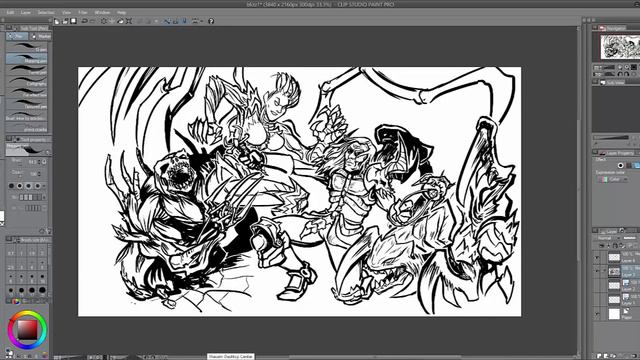Image resolution: width=640 pixels, height=360 pixels.
Task: Click the Open file icon in command bar
Action: pyautogui.click(x=65, y=21)
